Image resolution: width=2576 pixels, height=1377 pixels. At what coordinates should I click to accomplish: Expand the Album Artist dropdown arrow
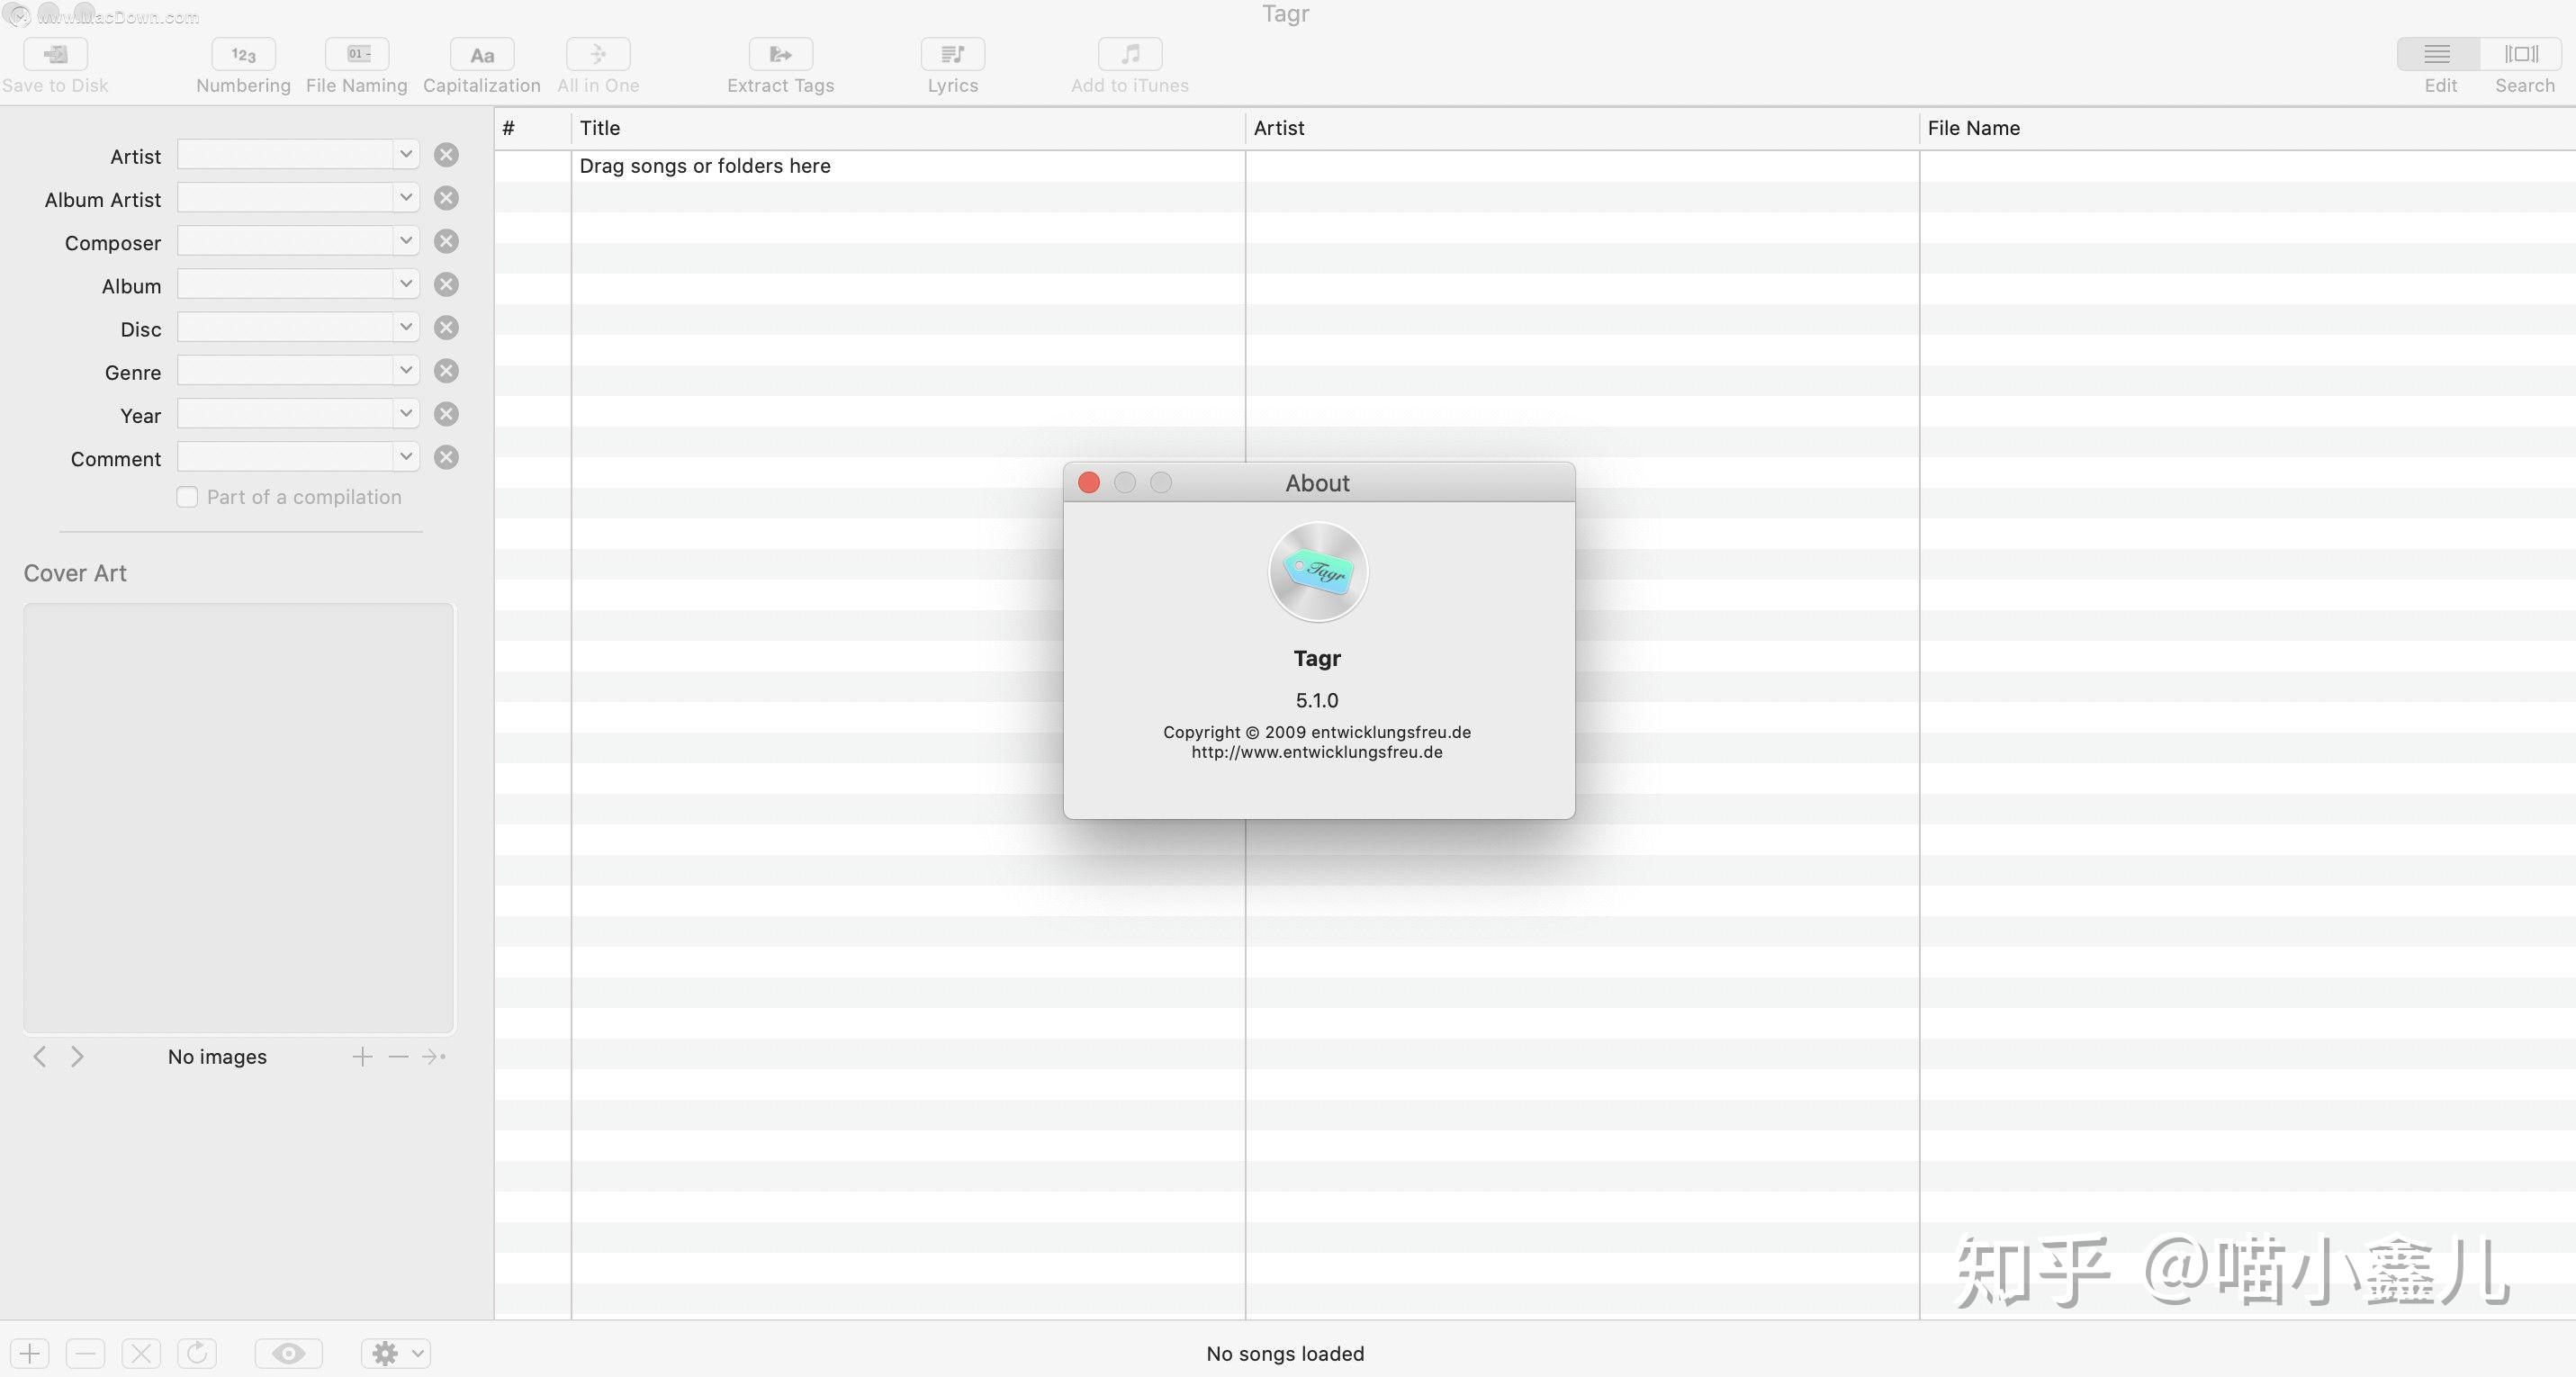[x=405, y=197]
